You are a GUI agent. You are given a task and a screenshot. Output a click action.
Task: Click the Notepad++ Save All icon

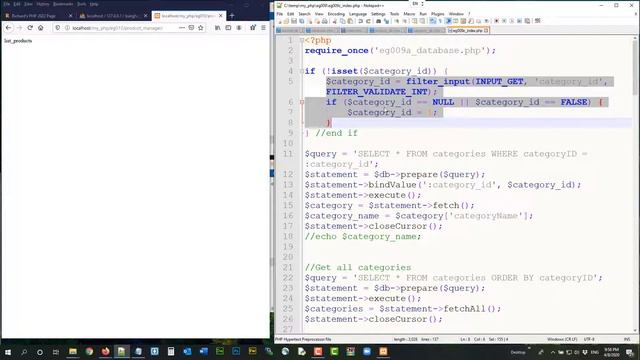tap(302, 21)
